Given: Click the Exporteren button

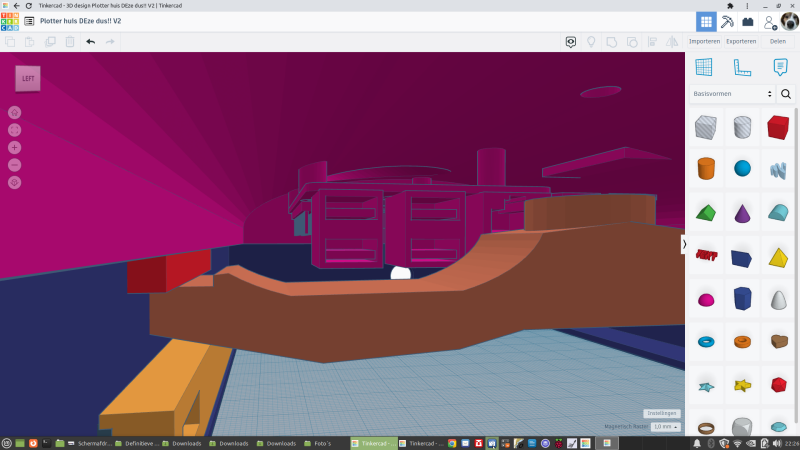Looking at the screenshot, I should 741,42.
